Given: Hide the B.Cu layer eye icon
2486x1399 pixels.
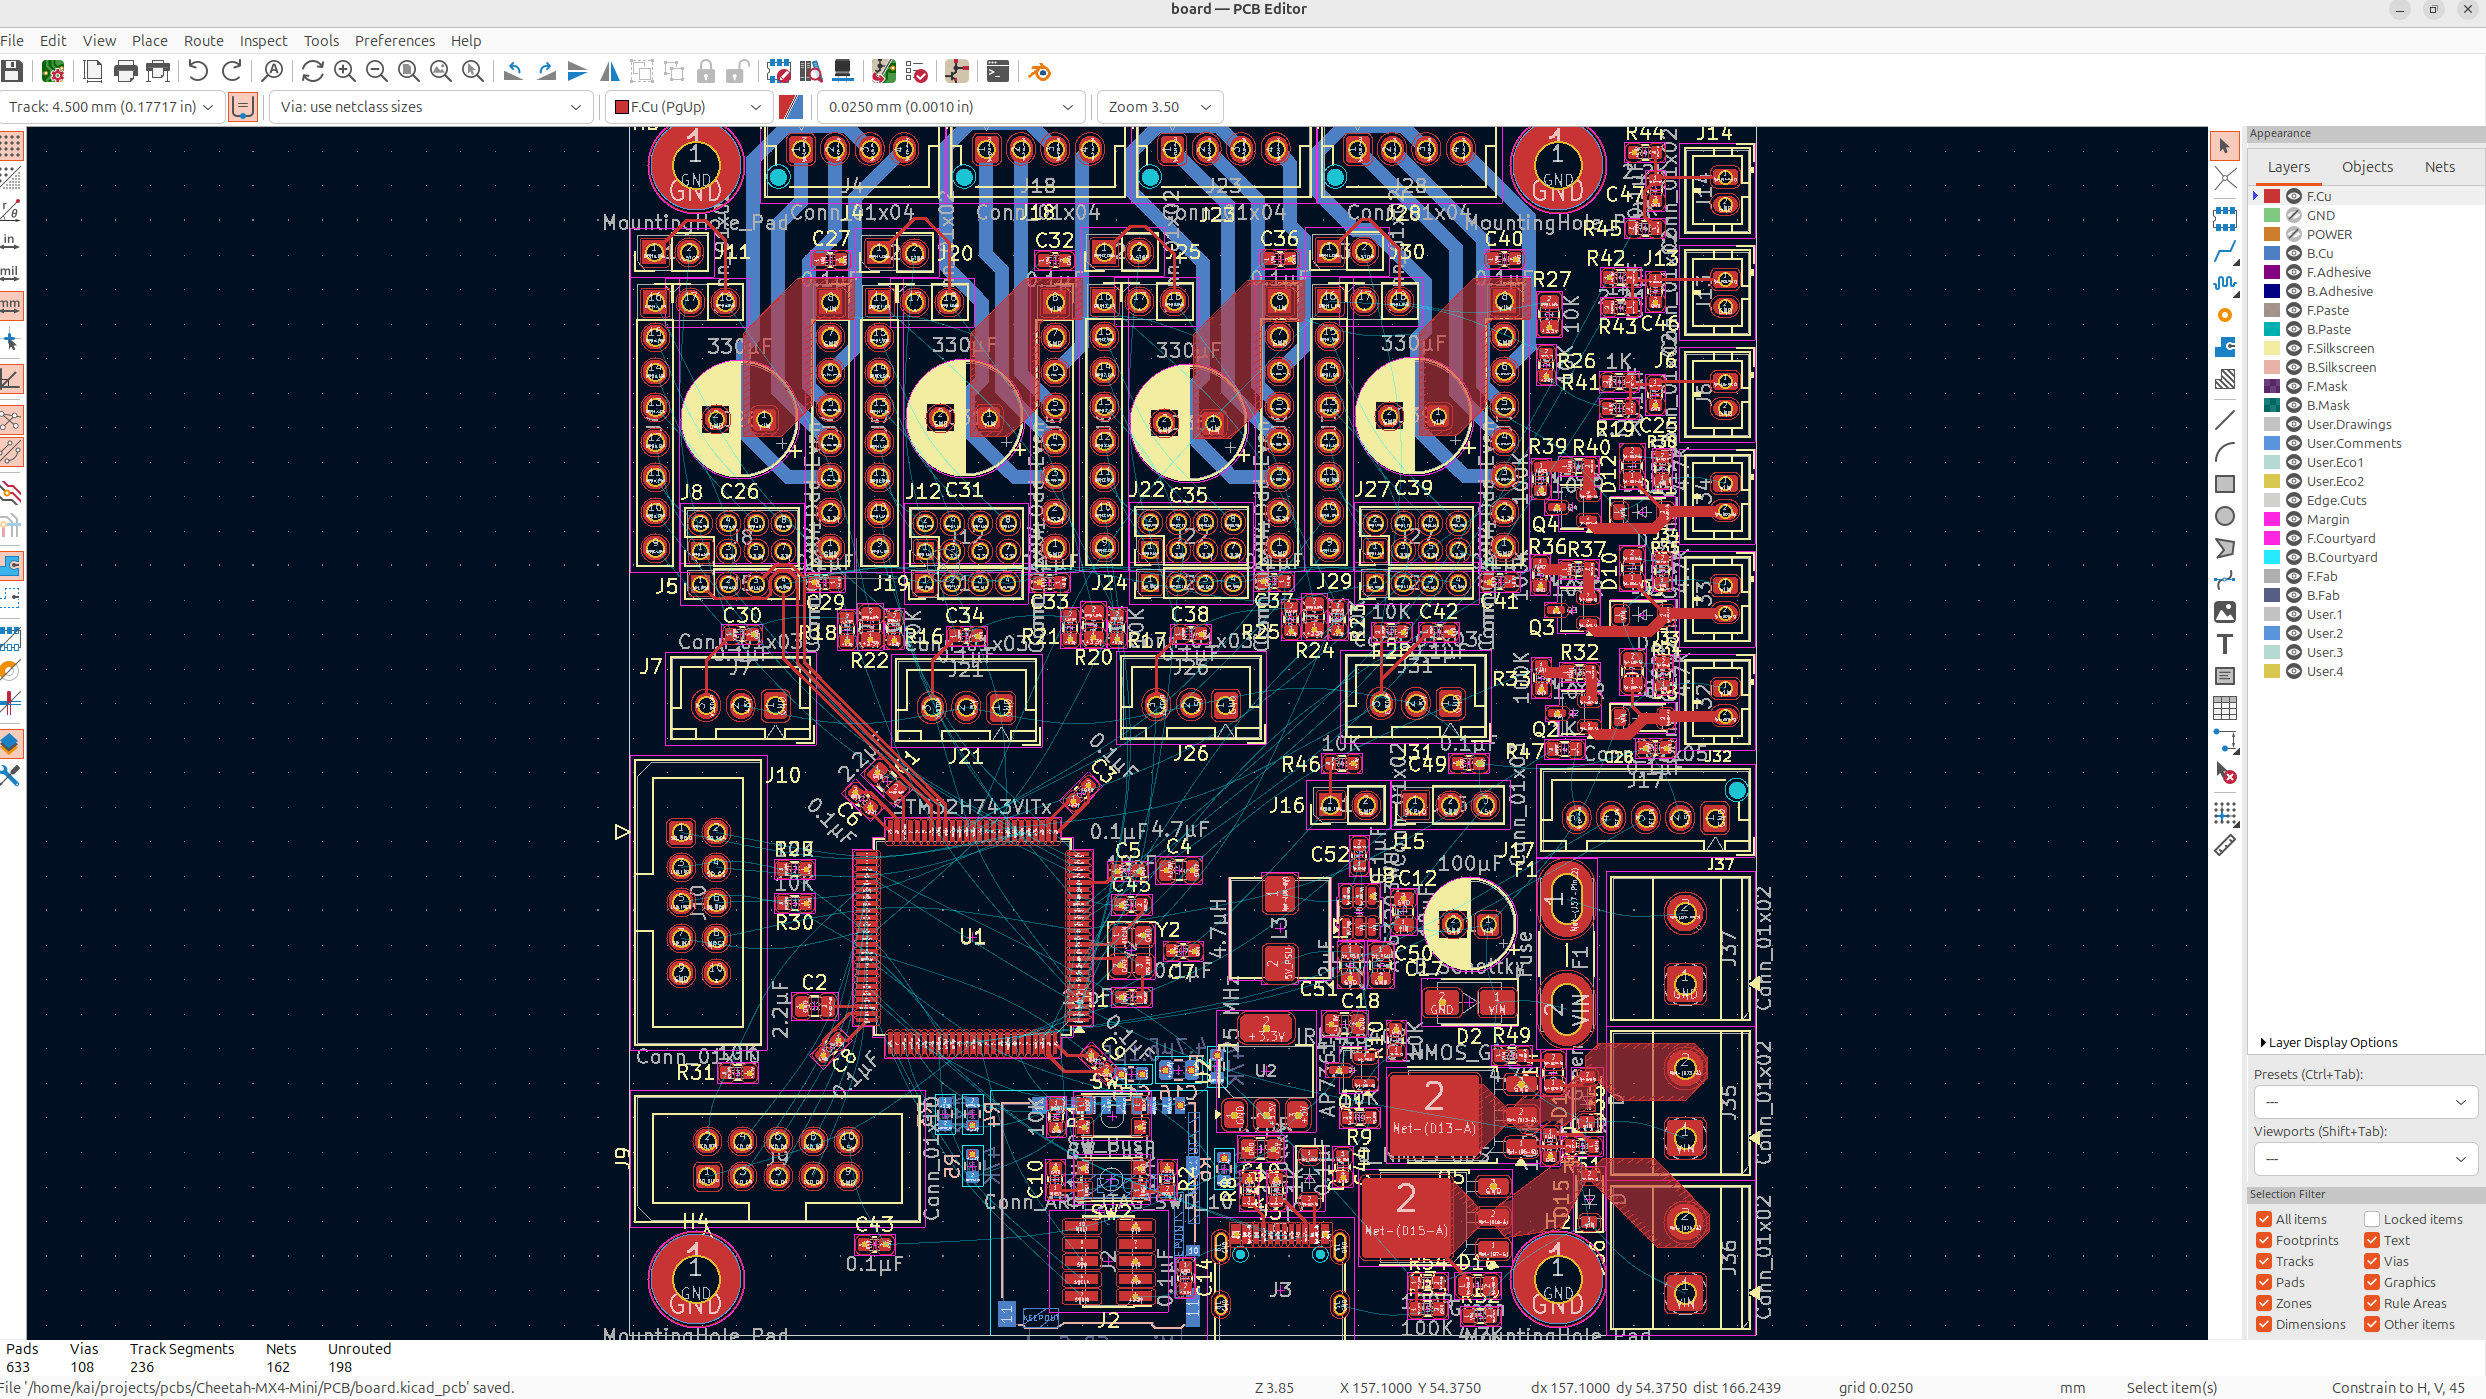Looking at the screenshot, I should pyautogui.click(x=2294, y=253).
